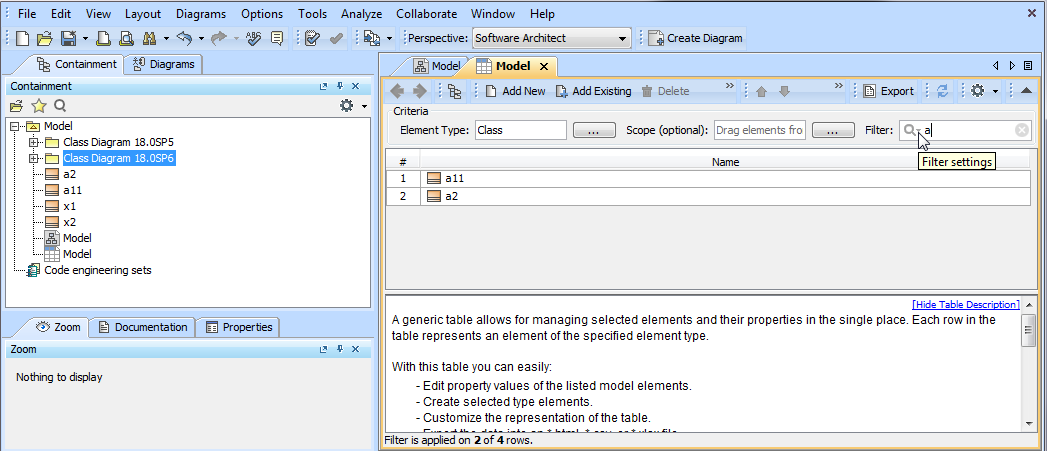Click the Save project floppy icon
The width and height of the screenshot is (1047, 451).
coord(68,38)
